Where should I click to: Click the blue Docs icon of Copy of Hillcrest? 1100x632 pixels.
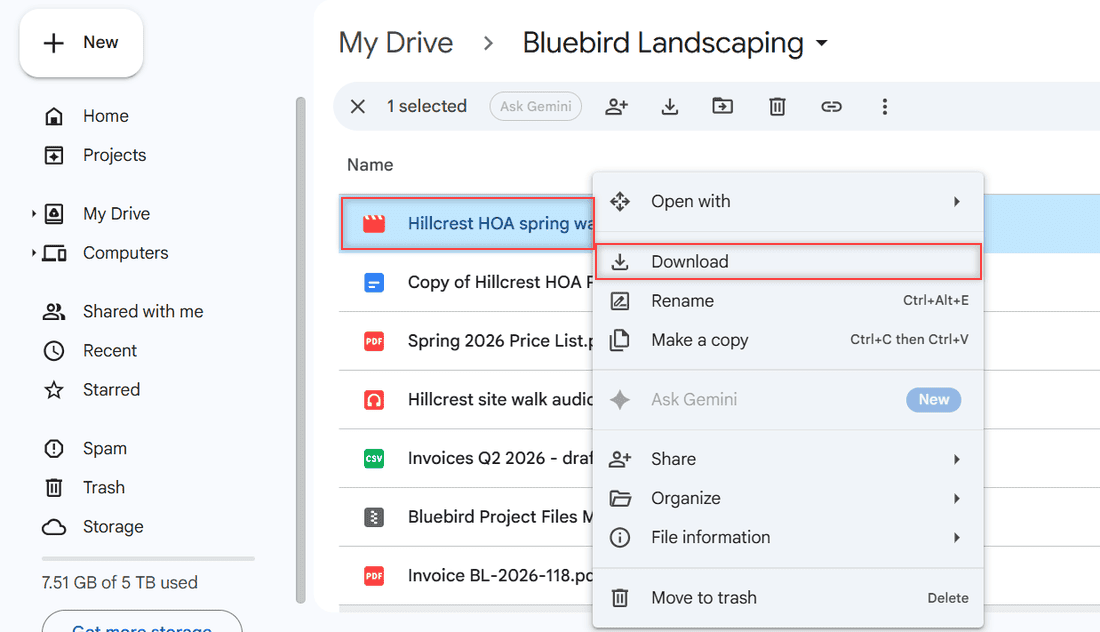pos(374,283)
